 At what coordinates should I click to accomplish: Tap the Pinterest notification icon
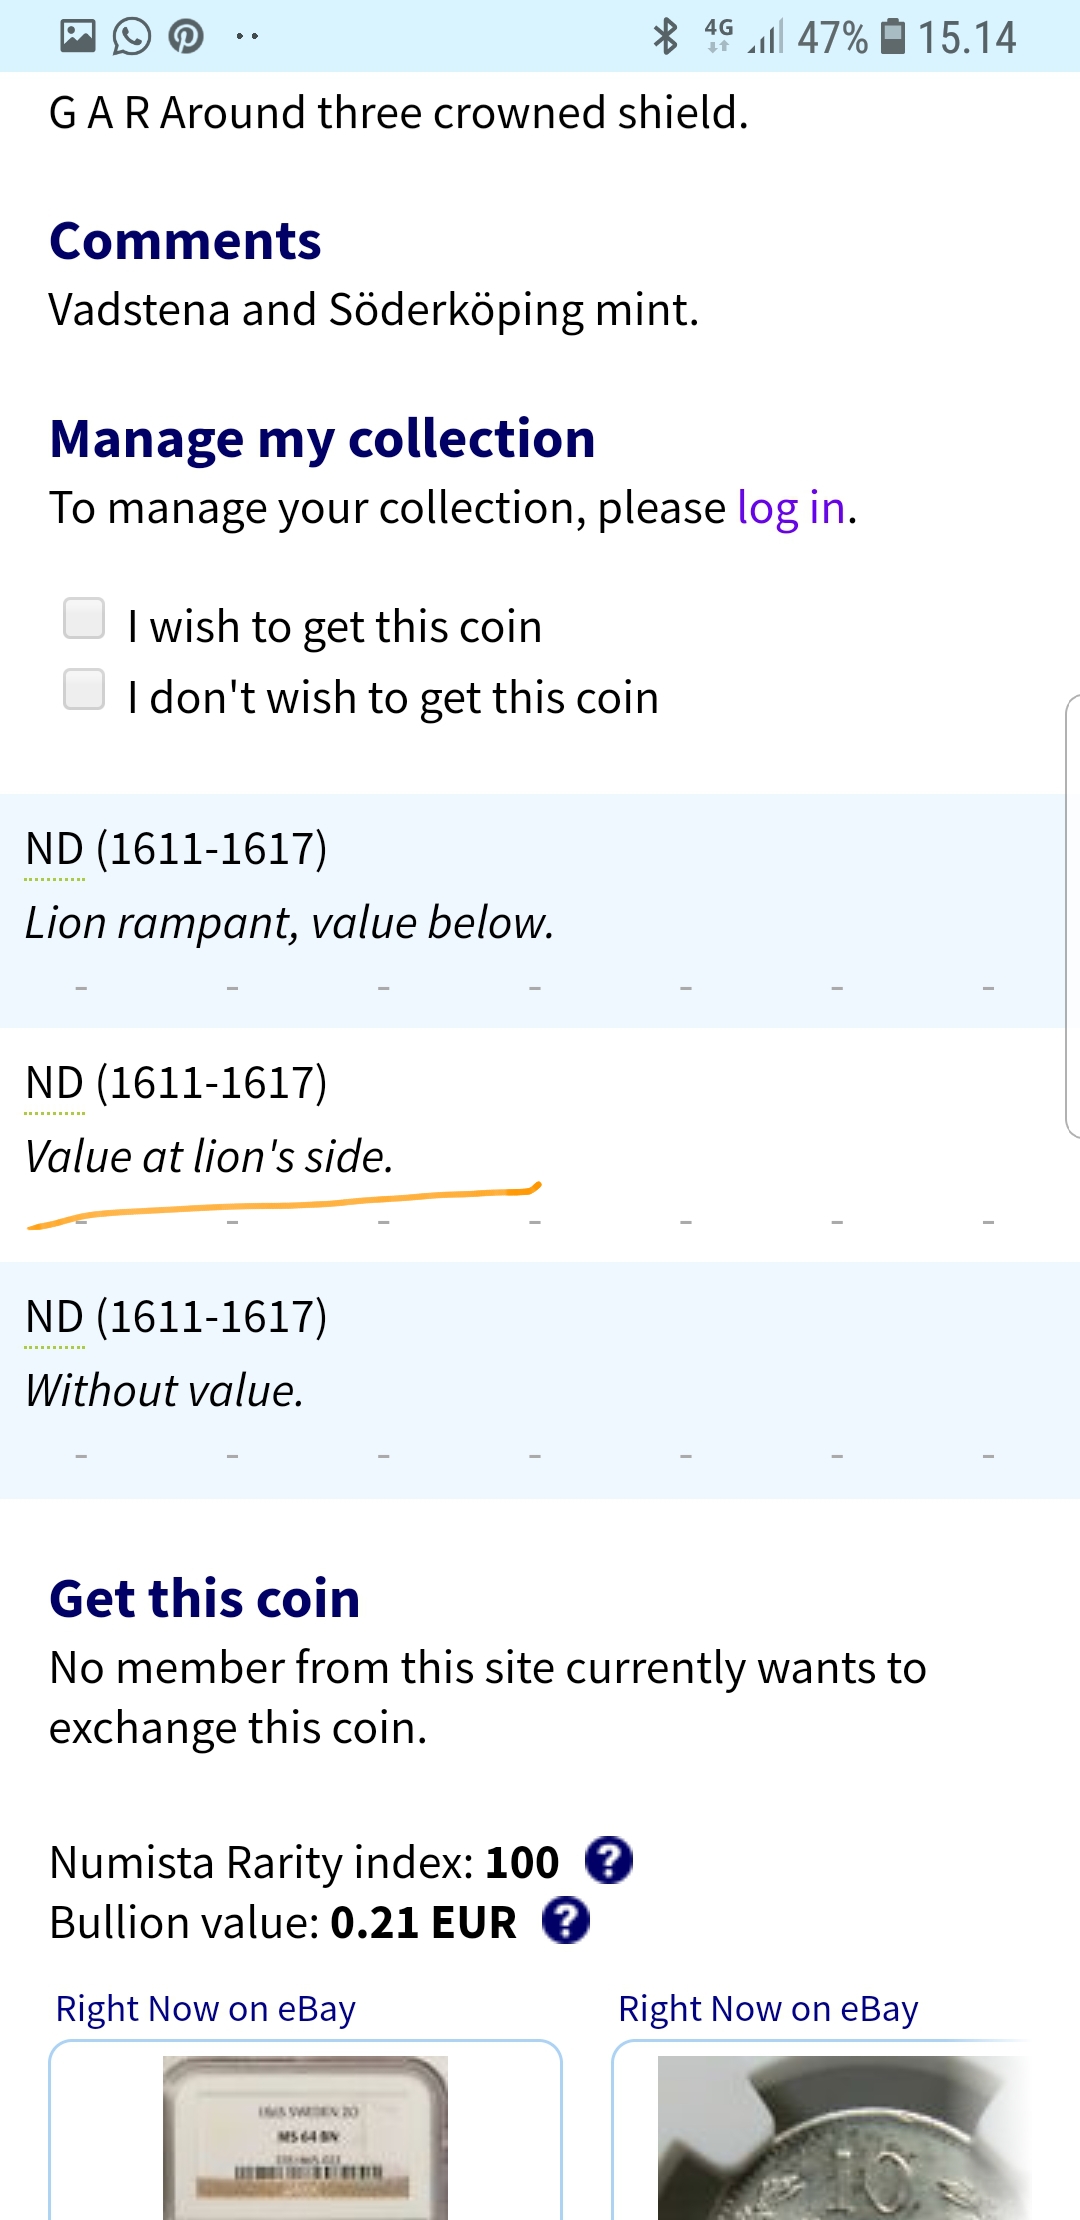[x=186, y=37]
